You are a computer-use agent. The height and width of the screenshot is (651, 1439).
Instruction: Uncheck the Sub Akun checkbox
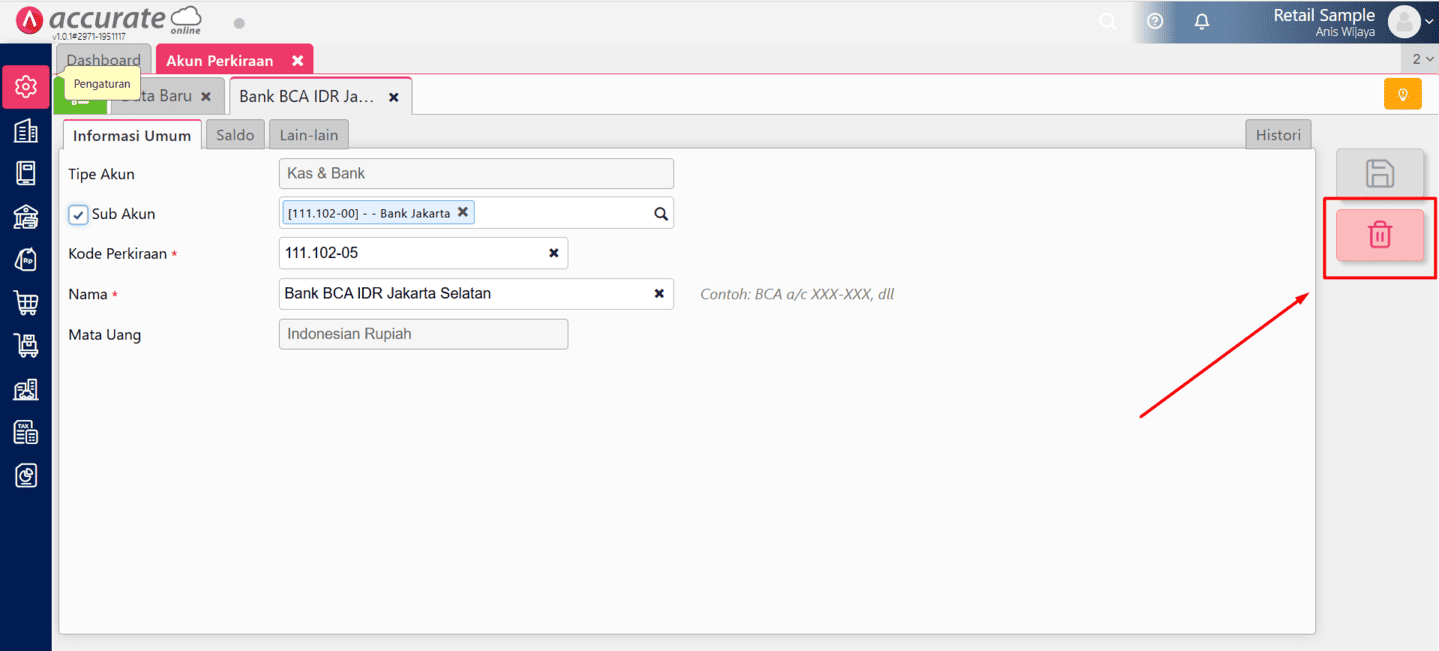(78, 214)
